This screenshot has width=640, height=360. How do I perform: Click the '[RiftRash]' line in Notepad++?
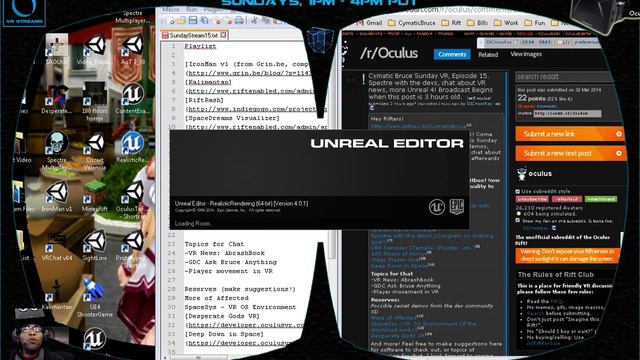(204, 100)
